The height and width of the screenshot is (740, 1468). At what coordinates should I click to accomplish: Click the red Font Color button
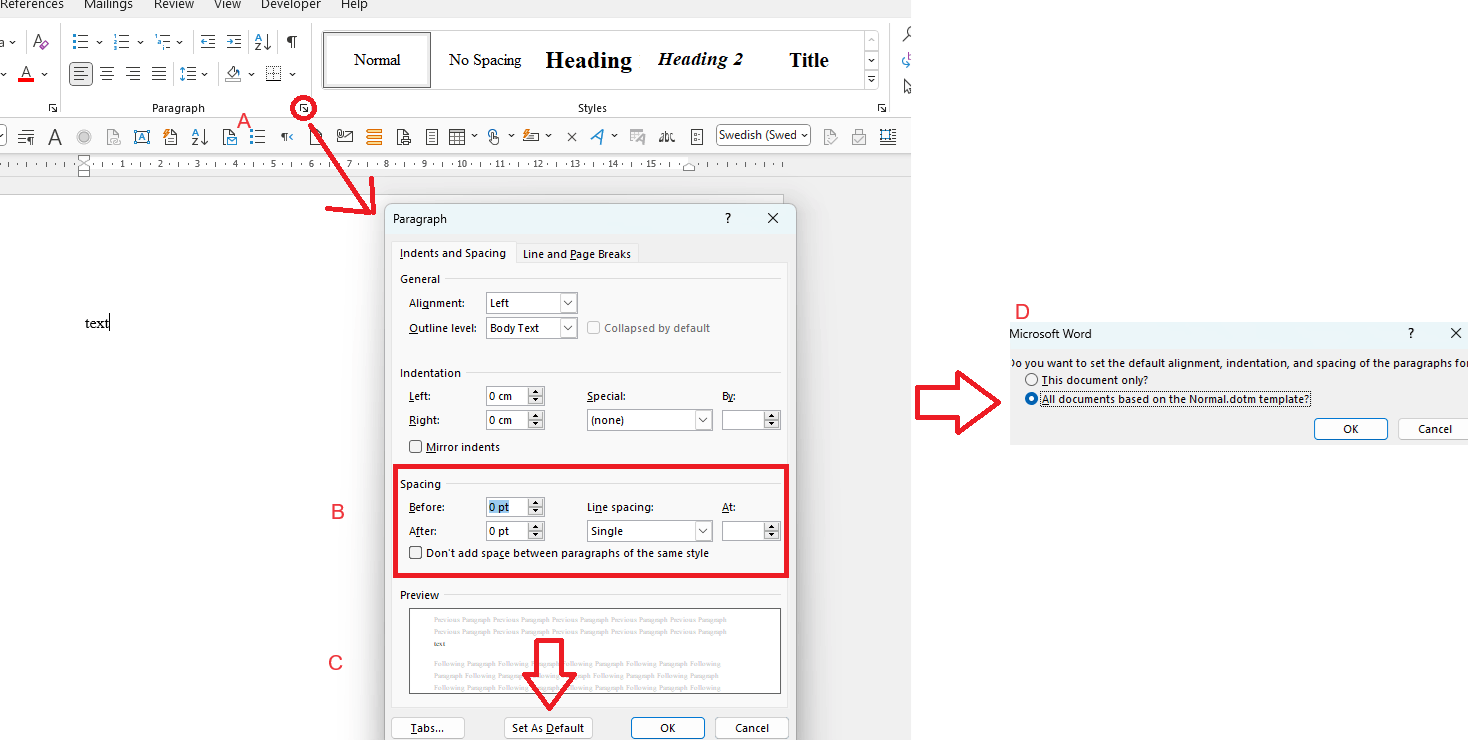tap(26, 74)
